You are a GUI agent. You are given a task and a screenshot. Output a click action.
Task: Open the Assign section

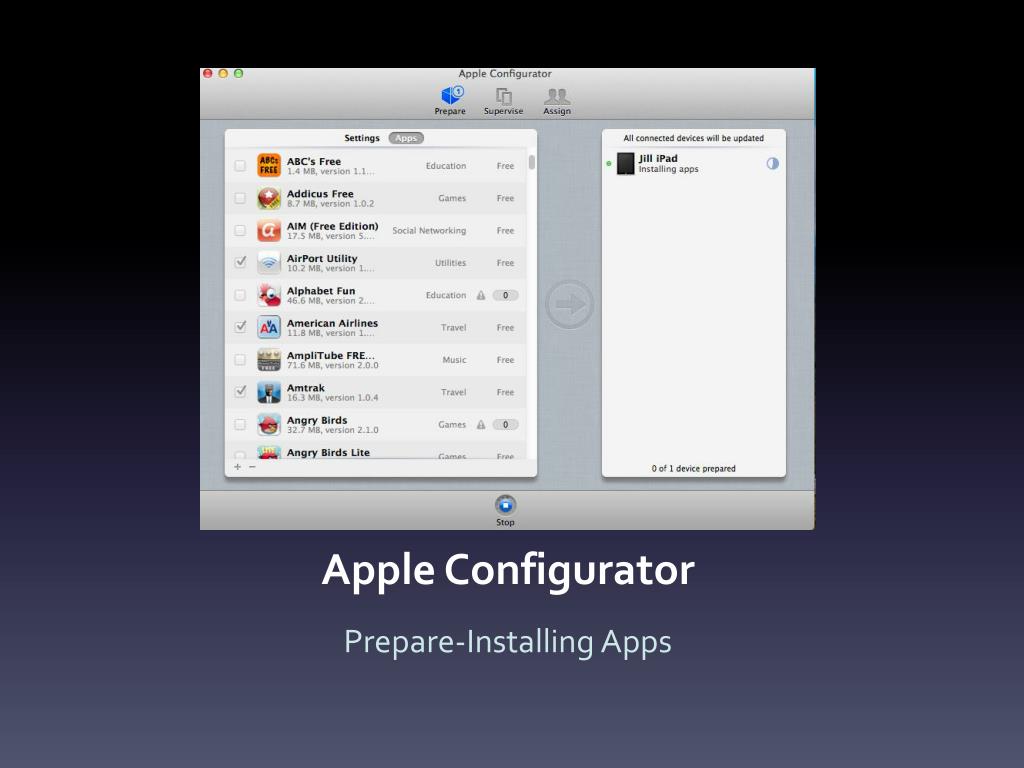(557, 101)
